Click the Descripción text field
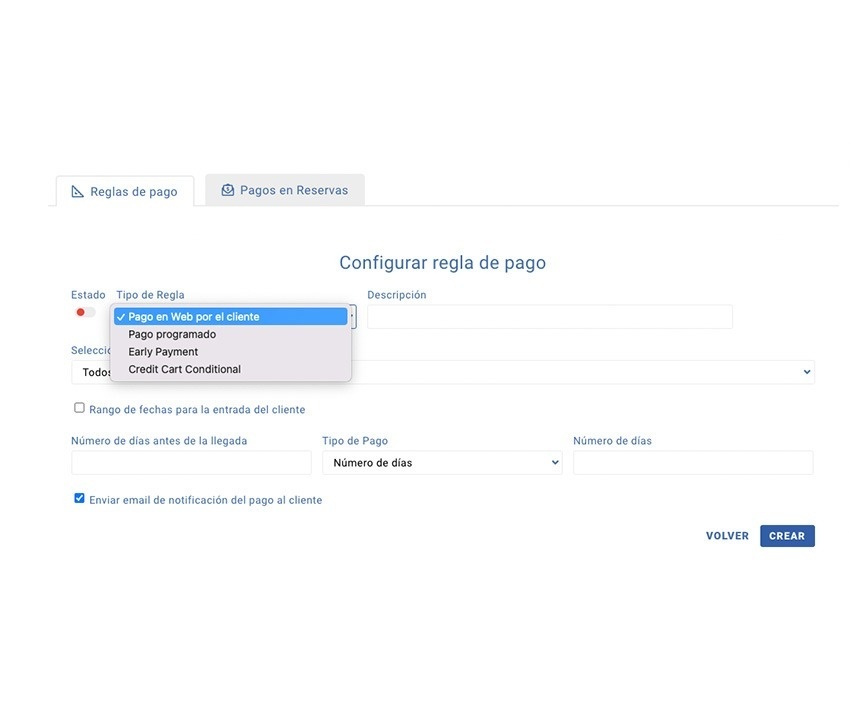850x721 pixels. coord(549,317)
